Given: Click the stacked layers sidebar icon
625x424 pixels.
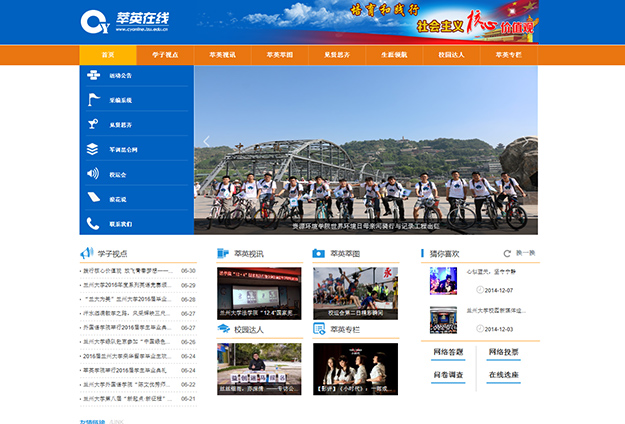Looking at the screenshot, I should (93, 149).
